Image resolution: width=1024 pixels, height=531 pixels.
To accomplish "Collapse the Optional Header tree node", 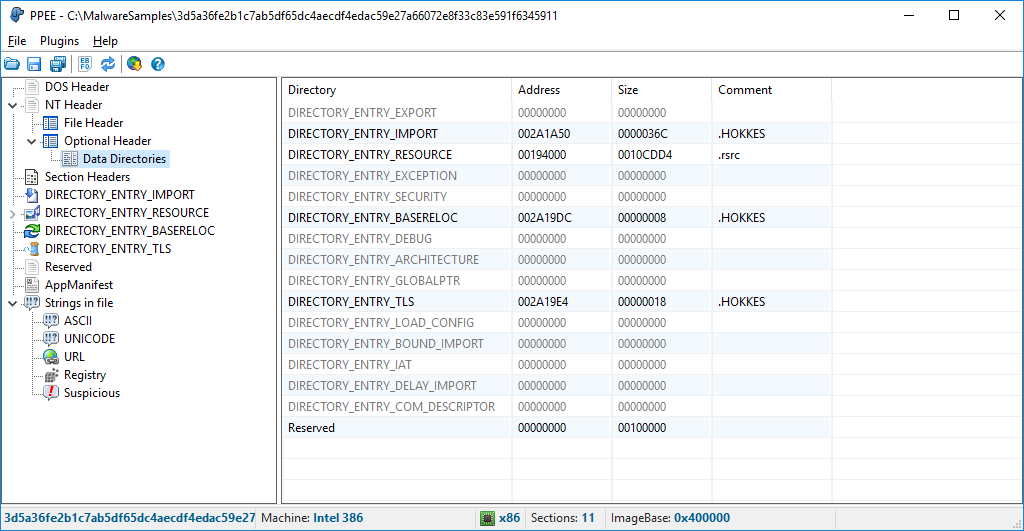I will 31,141.
